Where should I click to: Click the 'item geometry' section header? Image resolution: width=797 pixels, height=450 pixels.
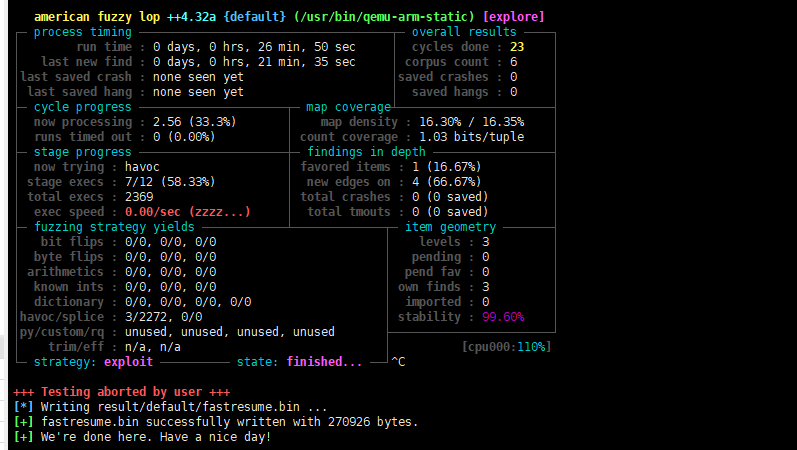[450, 227]
